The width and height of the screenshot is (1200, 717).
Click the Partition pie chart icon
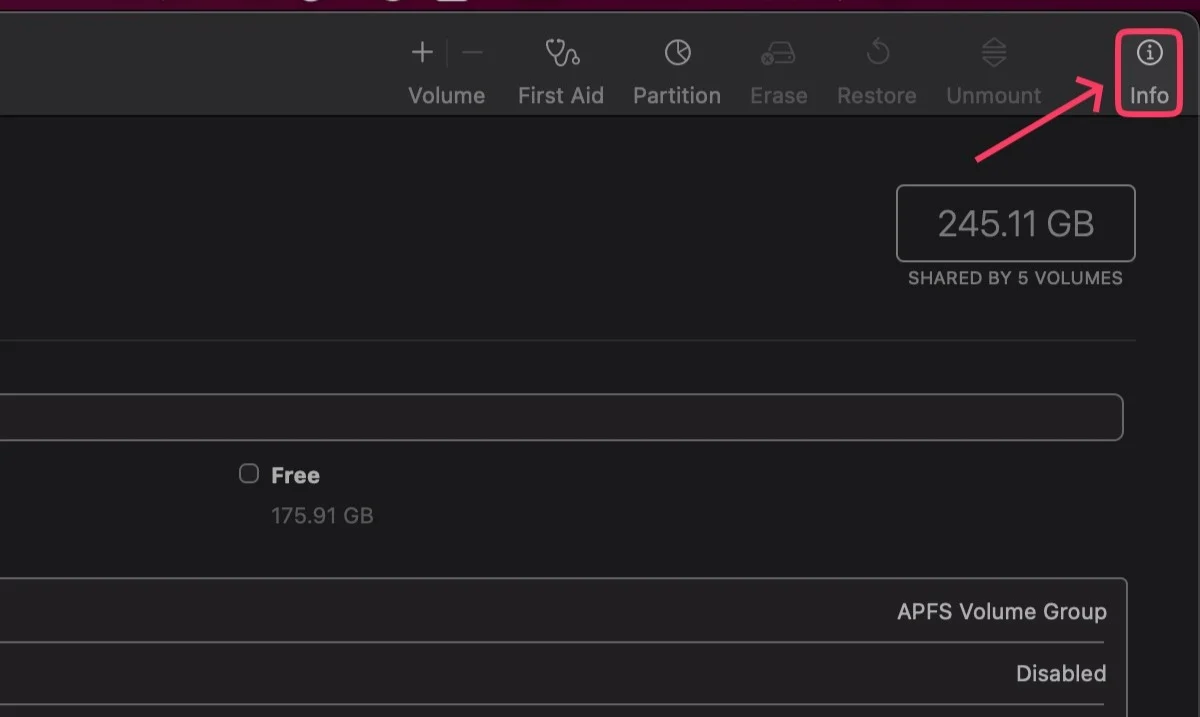[677, 53]
